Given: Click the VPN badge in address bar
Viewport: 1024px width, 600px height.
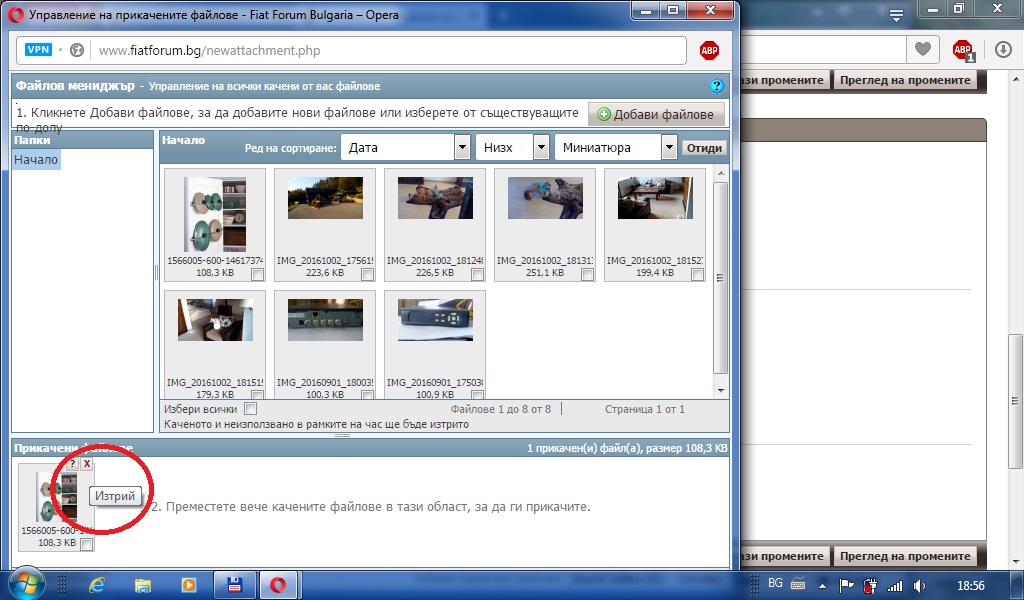Looking at the screenshot, I should (x=38, y=50).
